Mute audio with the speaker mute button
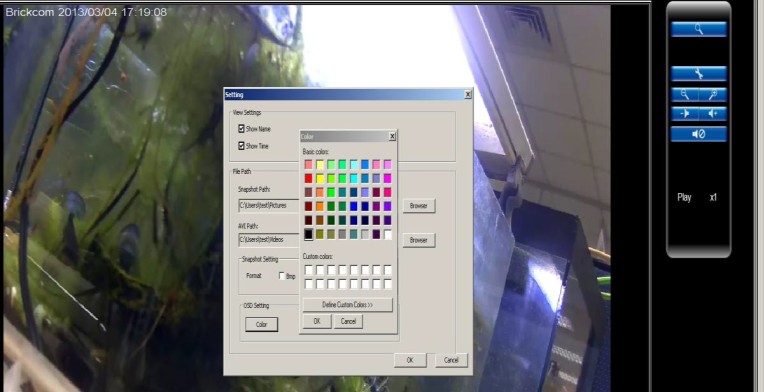Viewport: 764px width, 392px height. point(698,134)
